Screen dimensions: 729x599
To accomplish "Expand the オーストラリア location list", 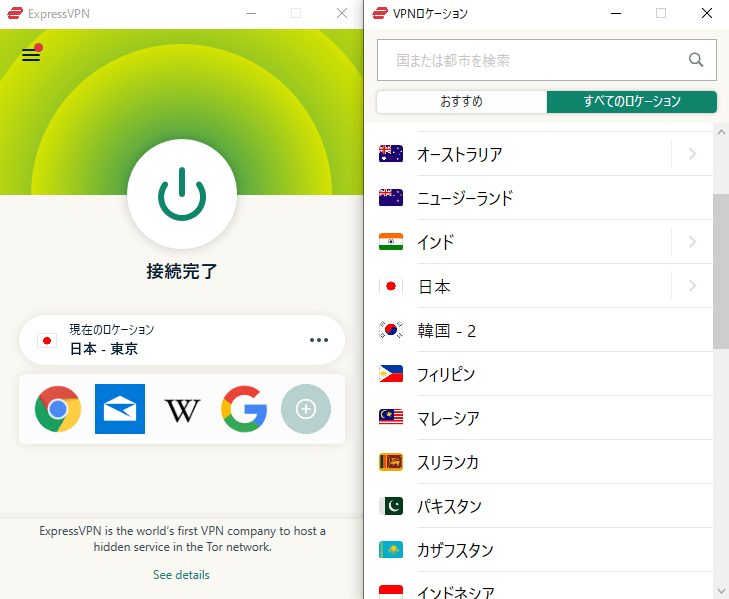I will pos(692,154).
